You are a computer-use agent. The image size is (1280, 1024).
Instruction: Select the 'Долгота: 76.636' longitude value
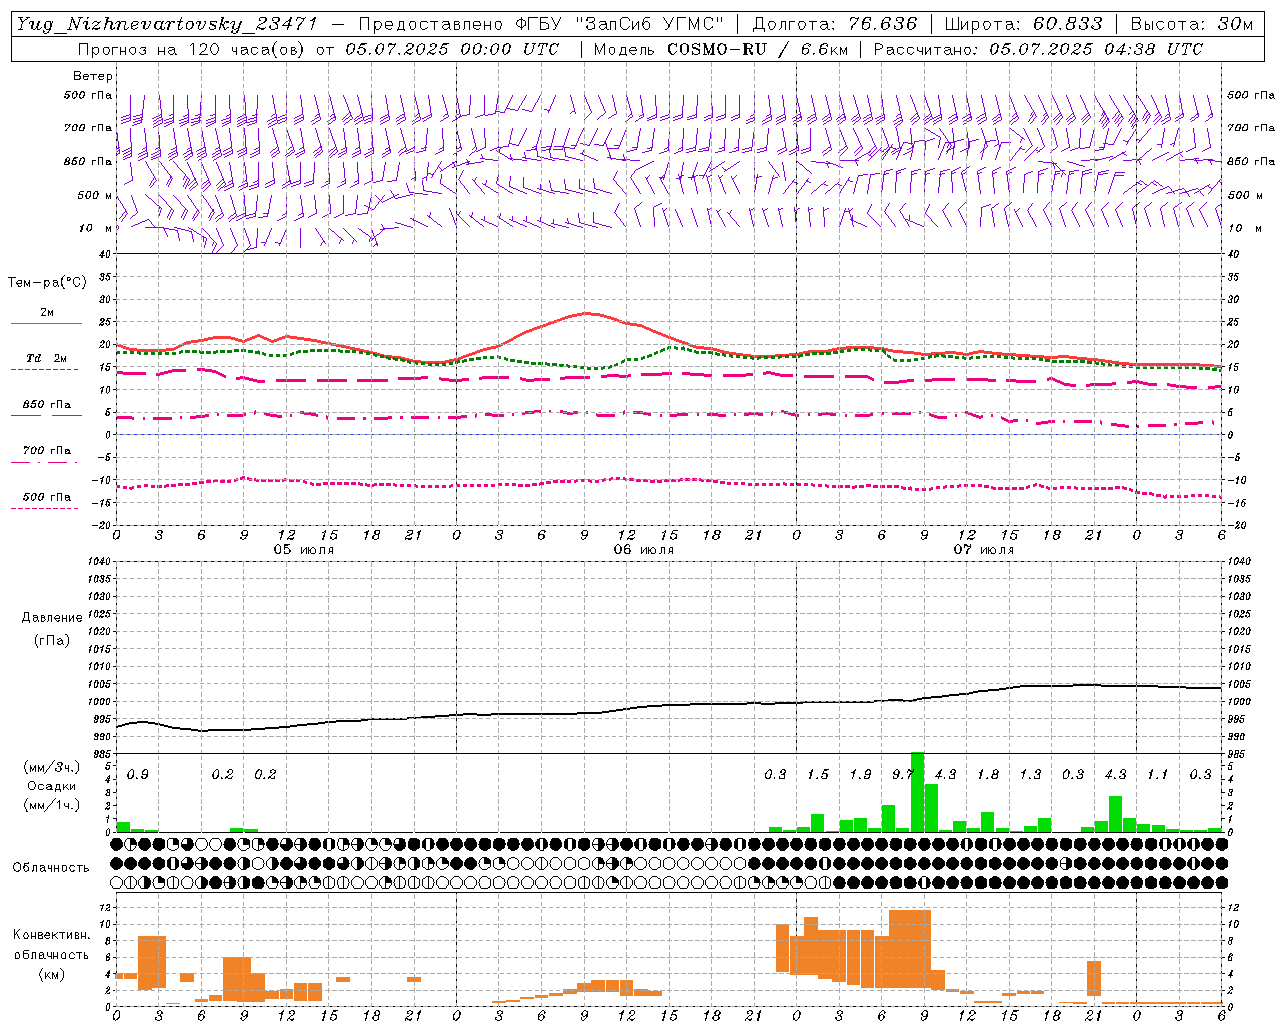click(x=835, y=25)
